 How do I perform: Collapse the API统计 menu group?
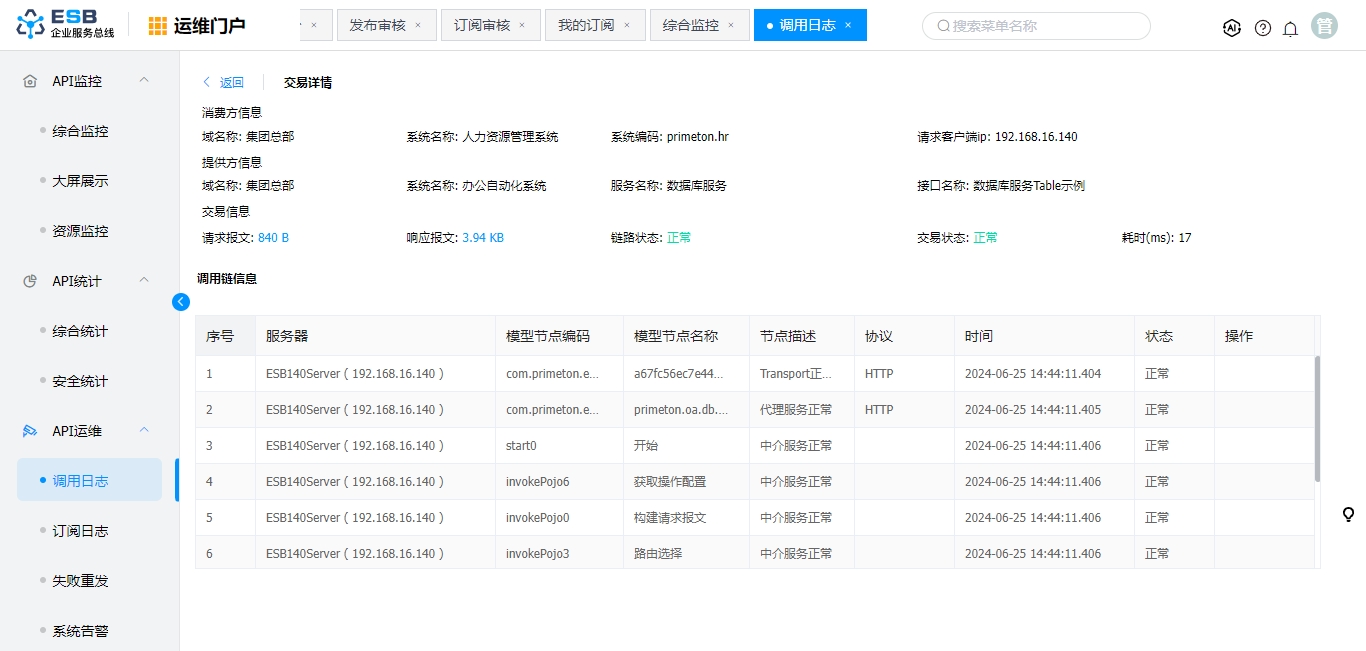pos(143,280)
